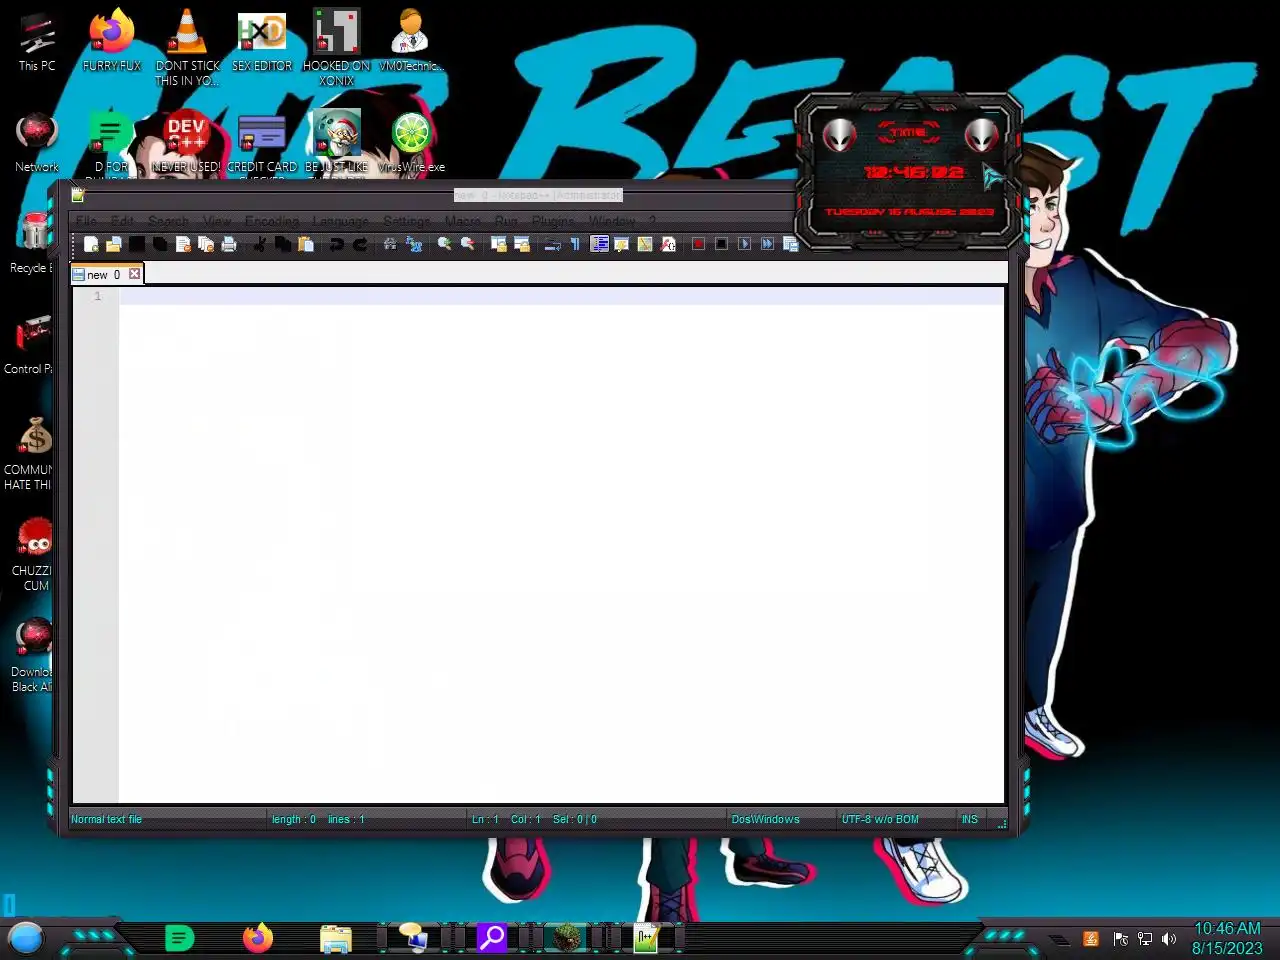Open the HxD editor desktop icon
The image size is (1280, 960).
(x=262, y=42)
